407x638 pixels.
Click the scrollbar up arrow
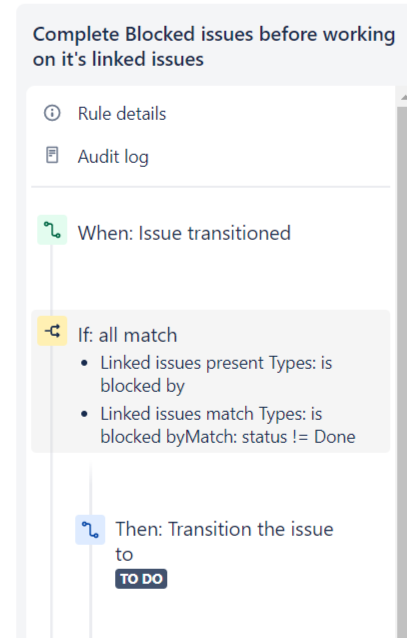pos(403,98)
